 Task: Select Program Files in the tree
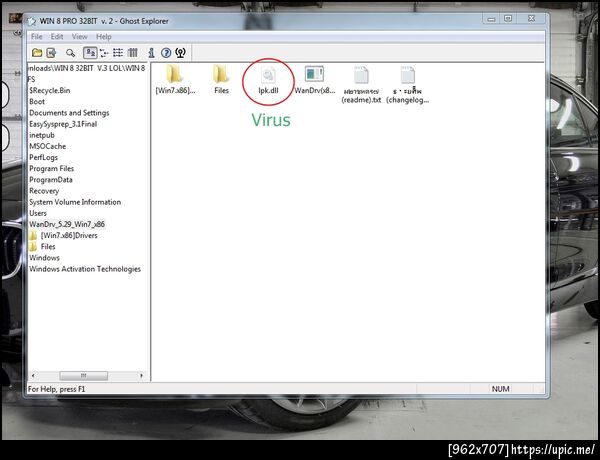pyautogui.click(x=51, y=168)
